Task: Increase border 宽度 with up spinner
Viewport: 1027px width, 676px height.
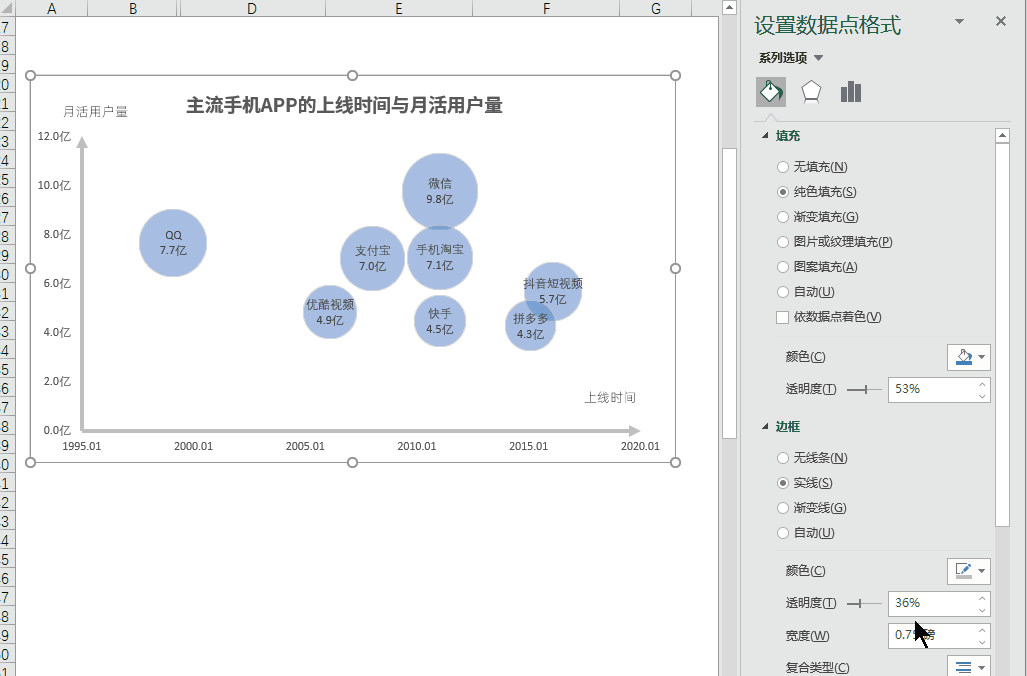Action: (x=982, y=630)
